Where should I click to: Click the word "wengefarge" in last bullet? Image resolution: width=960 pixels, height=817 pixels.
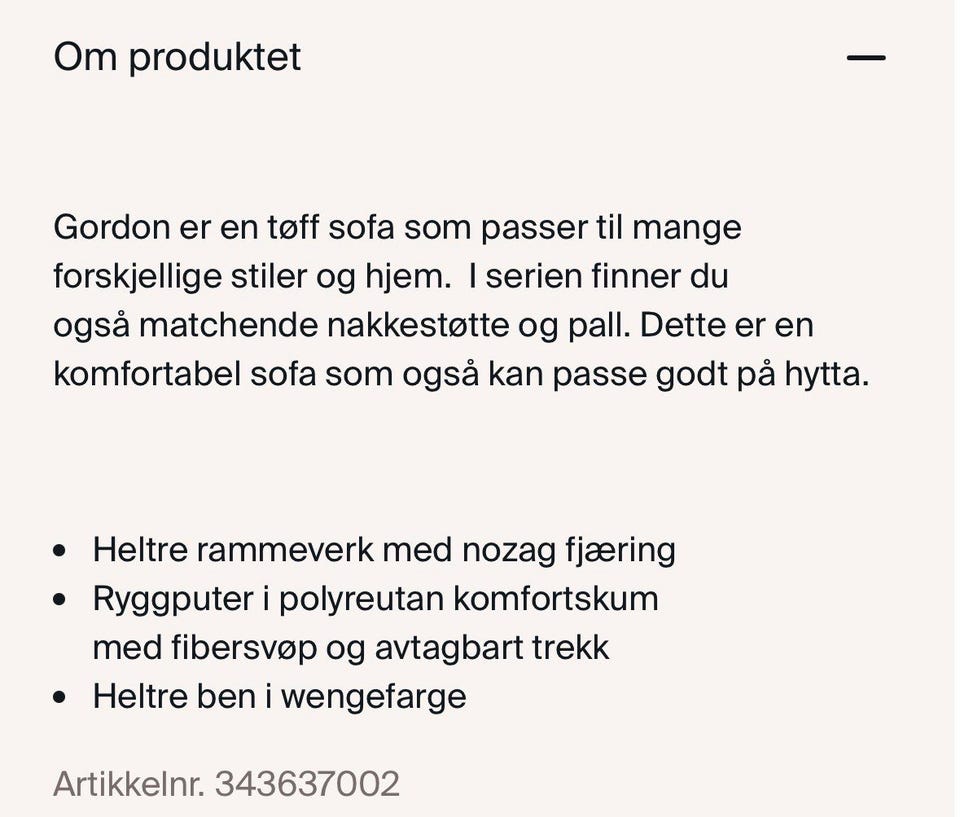click(x=373, y=698)
